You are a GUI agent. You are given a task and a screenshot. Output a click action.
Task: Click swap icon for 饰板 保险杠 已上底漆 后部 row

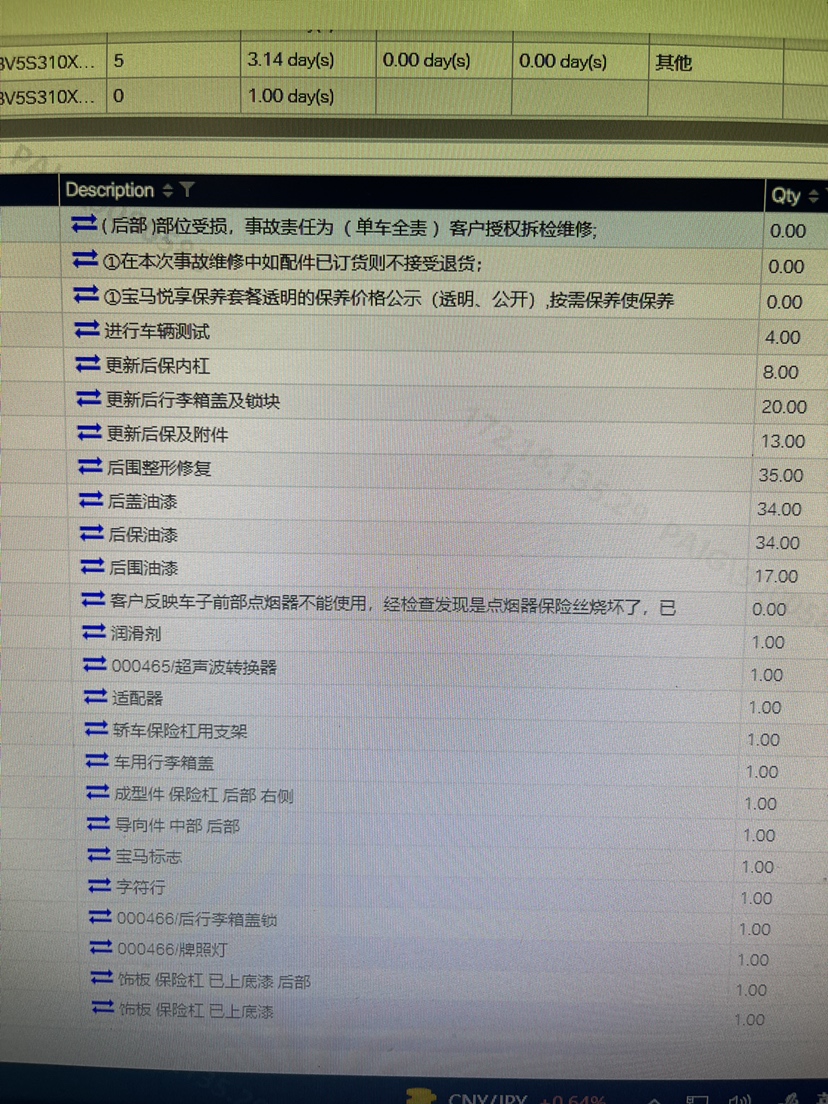tap(101, 978)
